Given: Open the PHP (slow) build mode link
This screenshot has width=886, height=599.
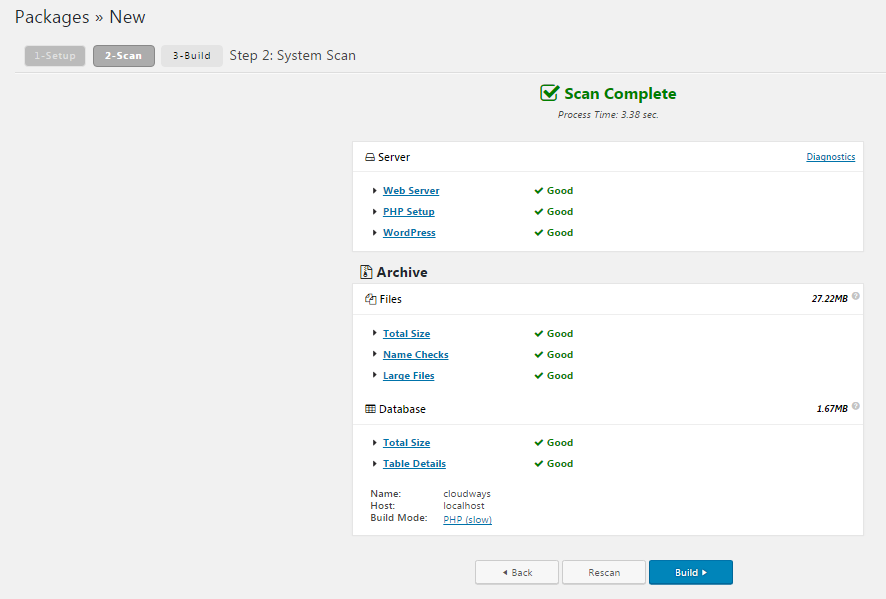Looking at the screenshot, I should point(467,520).
